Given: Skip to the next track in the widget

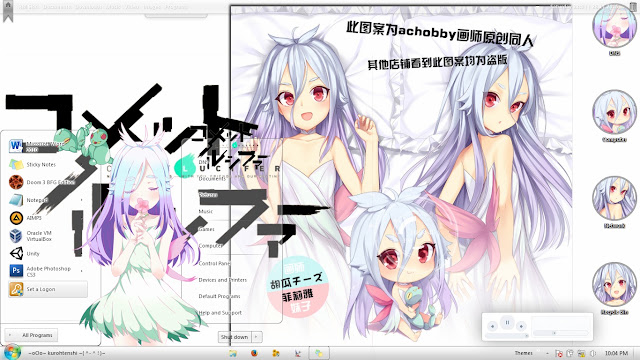Looking at the screenshot, I should pyautogui.click(x=521, y=326).
